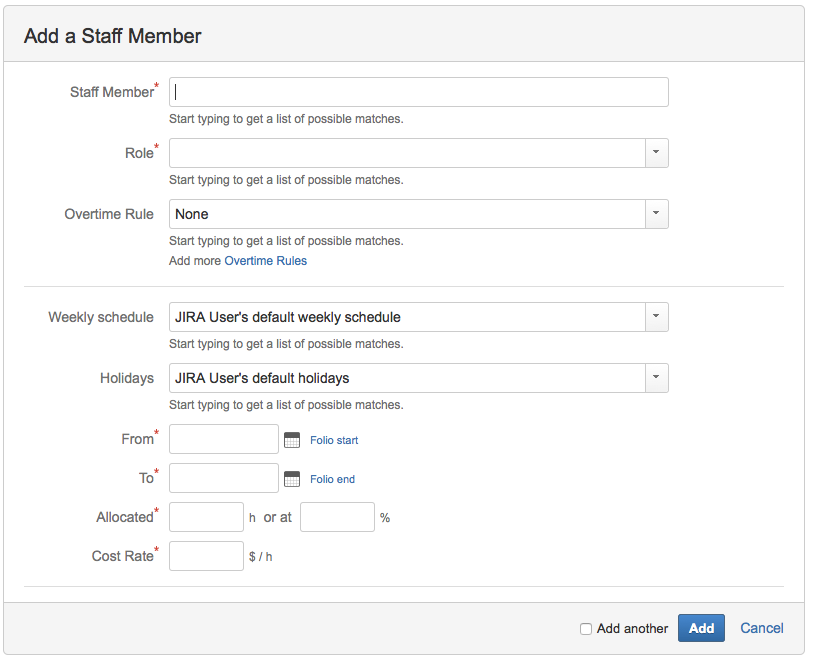Click Cancel to dismiss the dialog
The image size is (813, 660).
pyautogui.click(x=761, y=627)
